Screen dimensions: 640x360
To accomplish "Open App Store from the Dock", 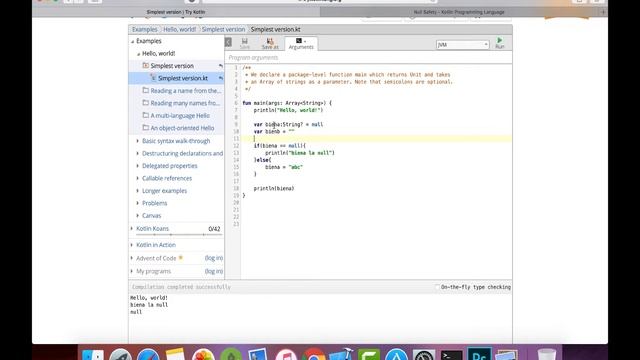I will click(x=396, y=355).
